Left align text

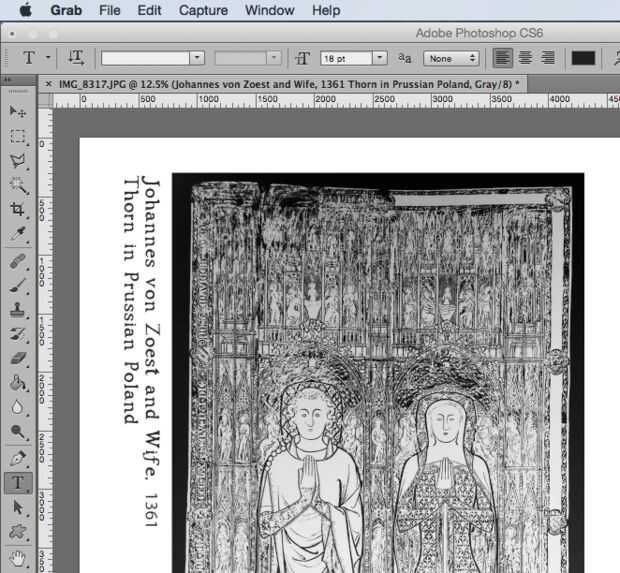click(503, 58)
